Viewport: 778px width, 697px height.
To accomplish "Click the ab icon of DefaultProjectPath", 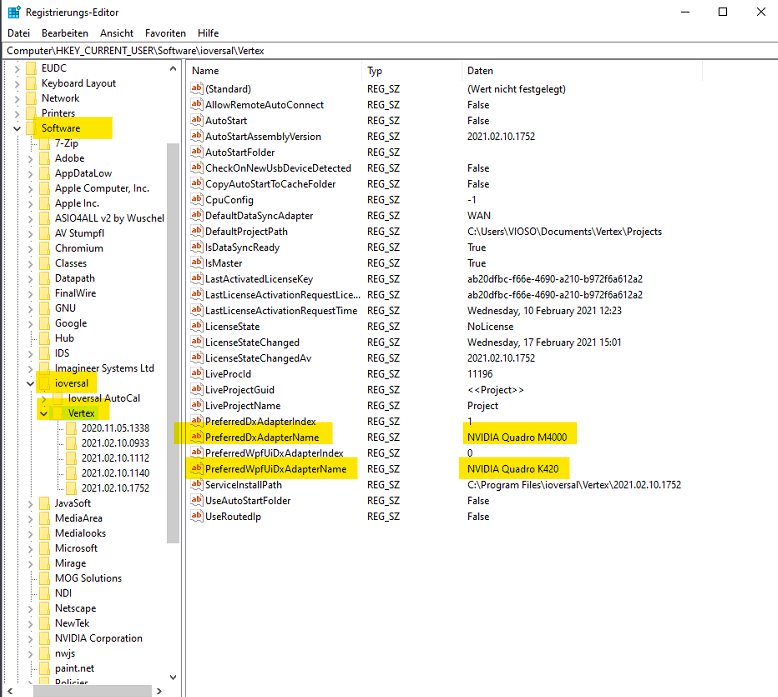I will (196, 231).
